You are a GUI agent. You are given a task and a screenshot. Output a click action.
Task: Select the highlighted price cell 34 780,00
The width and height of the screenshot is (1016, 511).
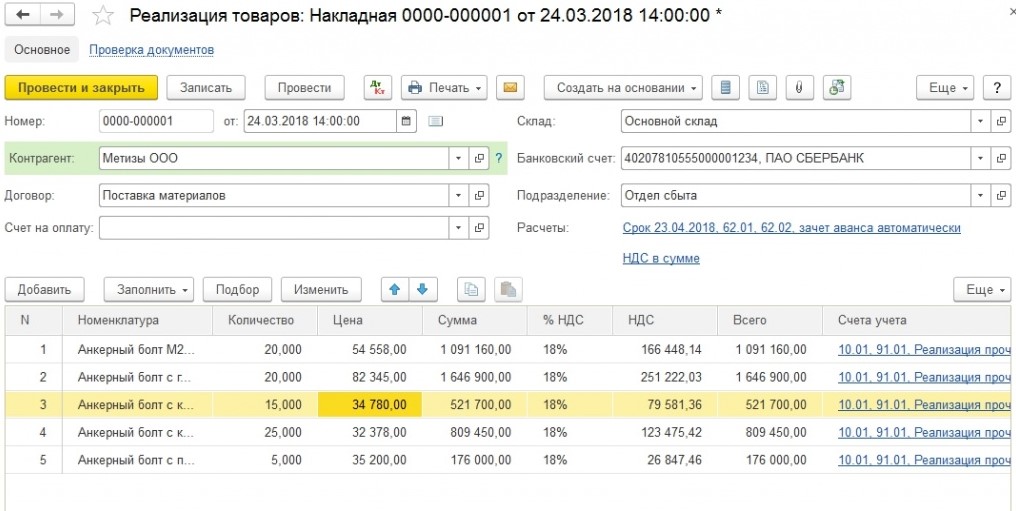point(369,405)
